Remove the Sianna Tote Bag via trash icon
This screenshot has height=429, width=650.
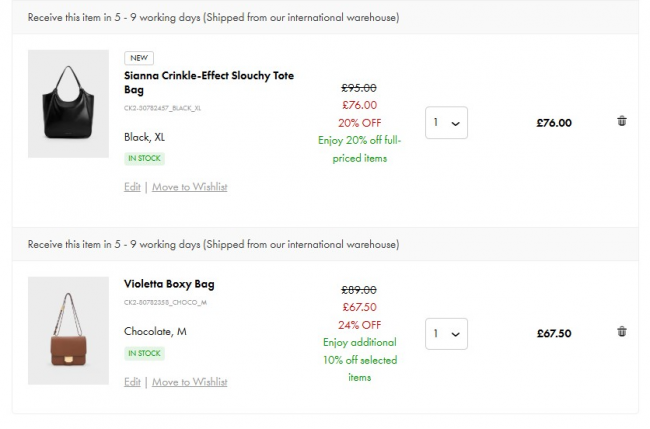pyautogui.click(x=622, y=121)
